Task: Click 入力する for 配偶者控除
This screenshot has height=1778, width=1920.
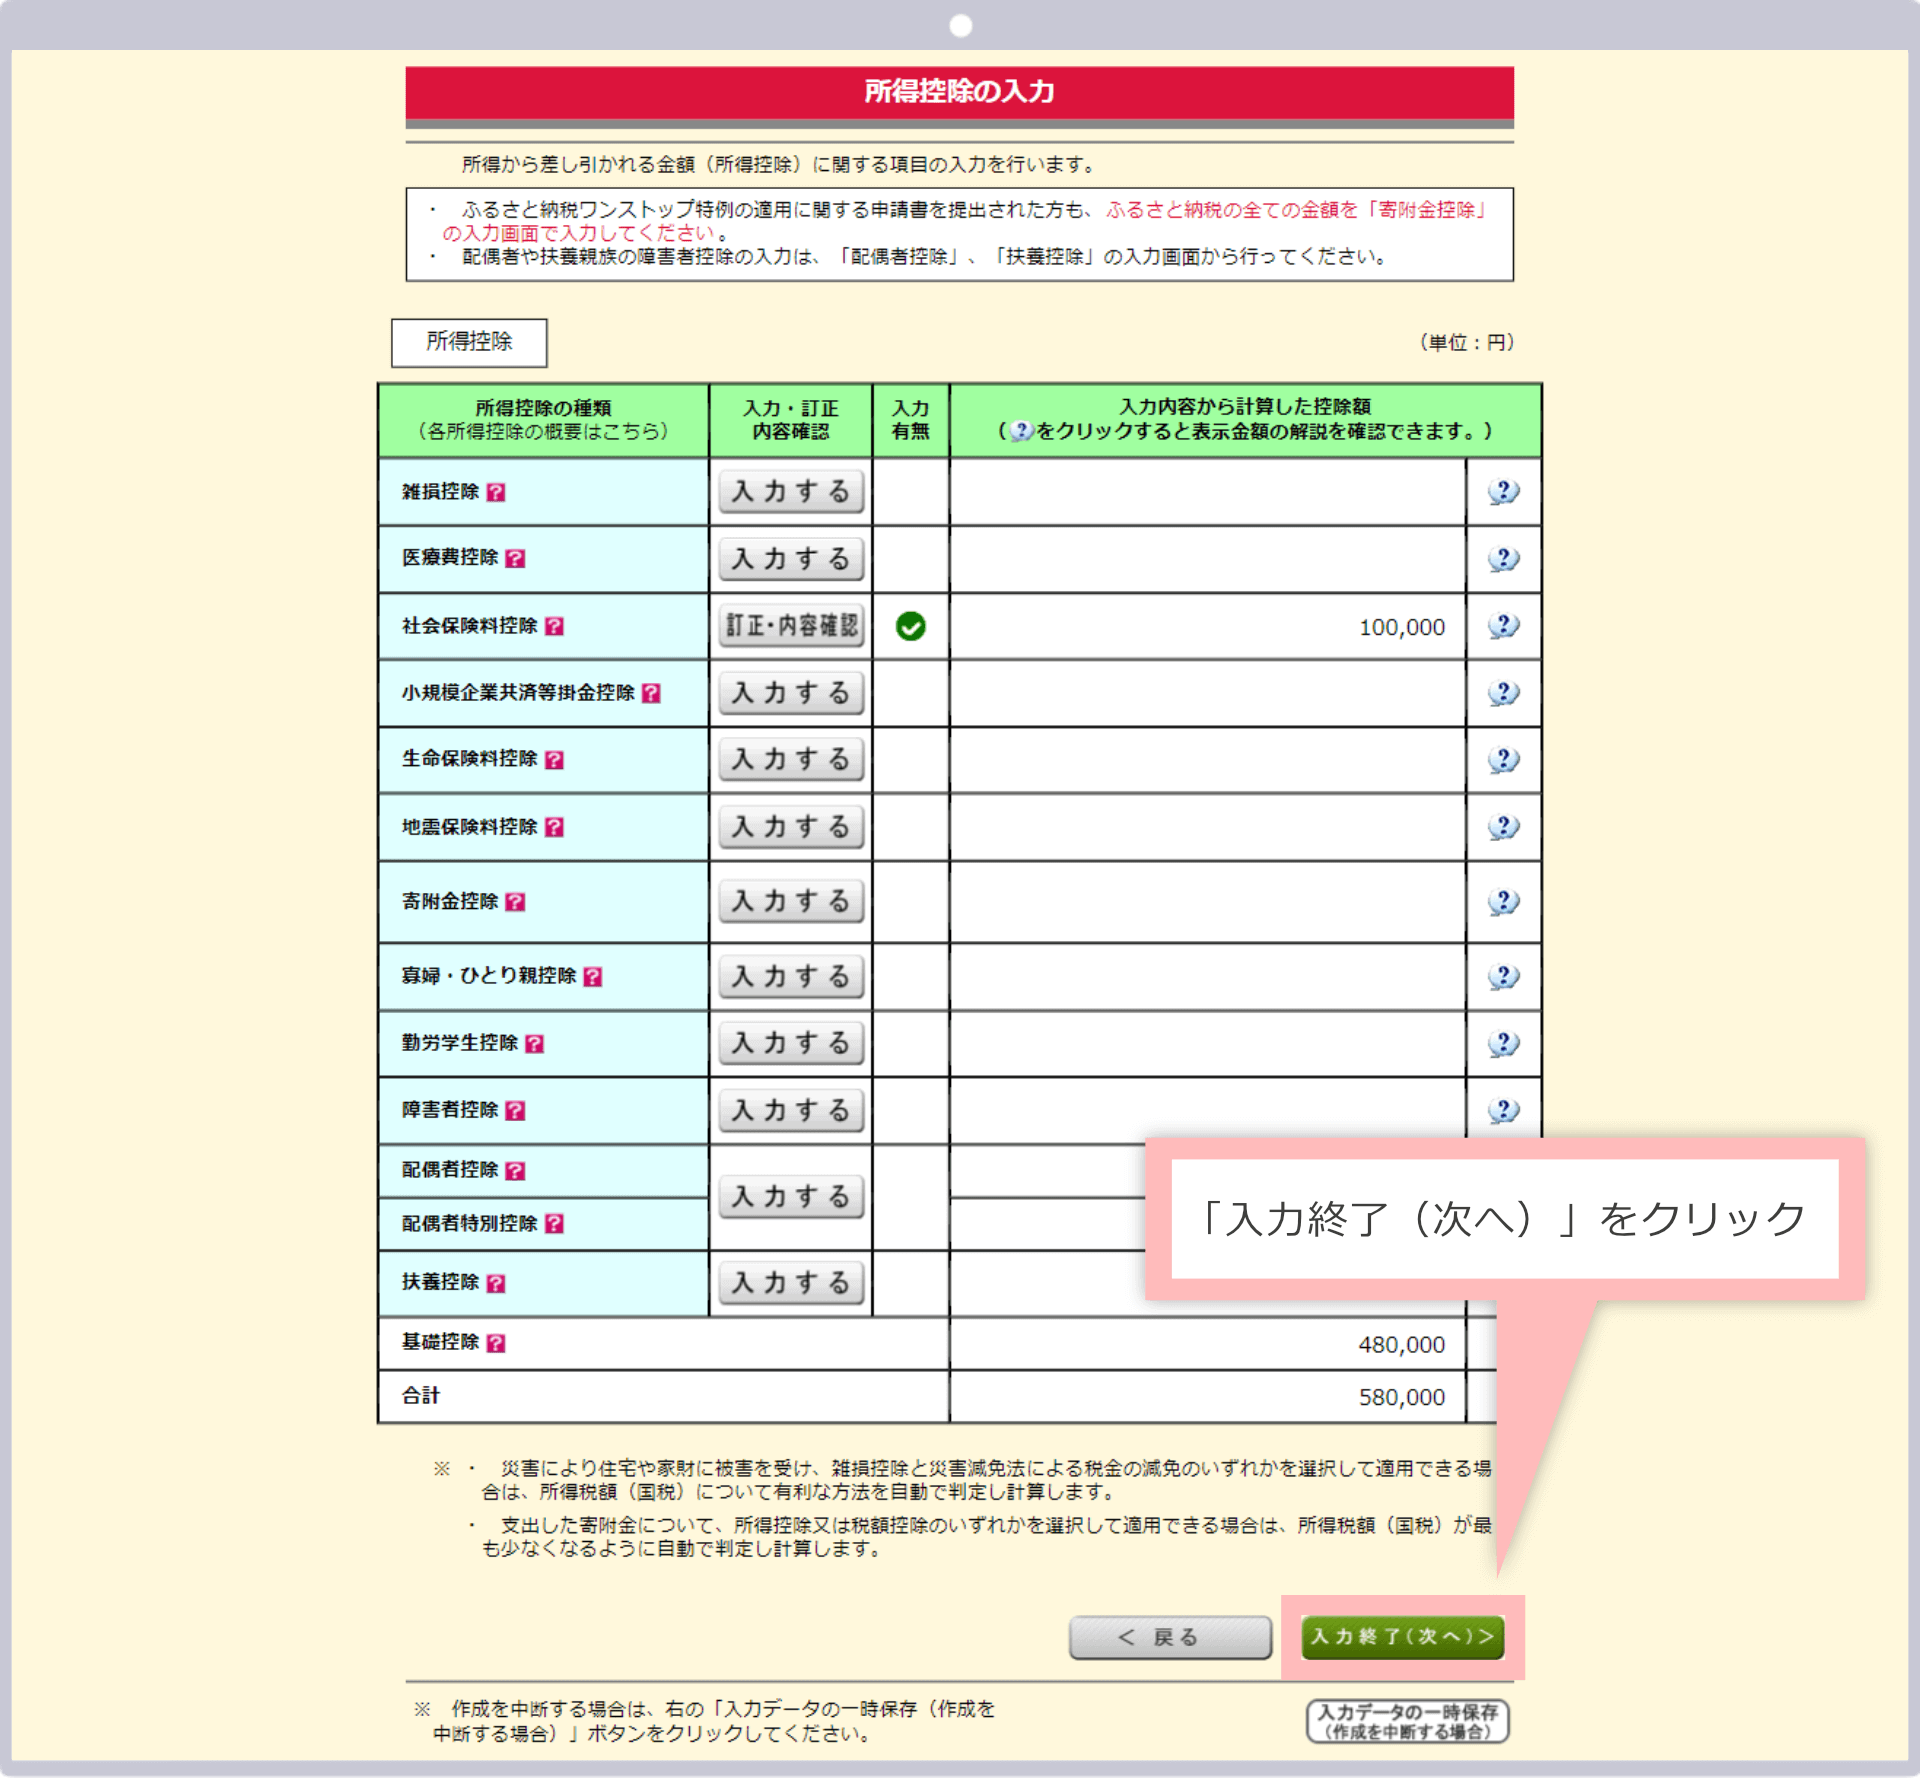Action: click(790, 1196)
